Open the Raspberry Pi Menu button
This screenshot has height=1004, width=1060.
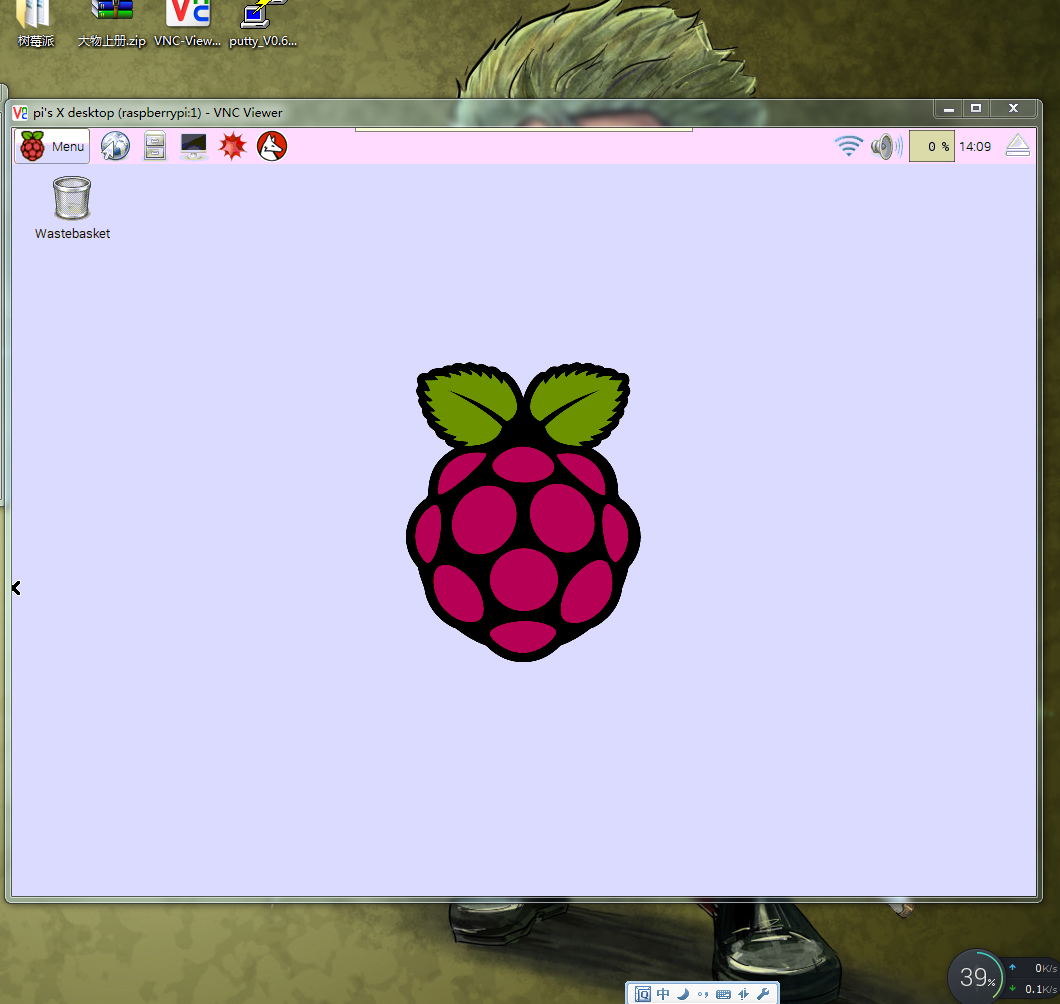(52, 146)
